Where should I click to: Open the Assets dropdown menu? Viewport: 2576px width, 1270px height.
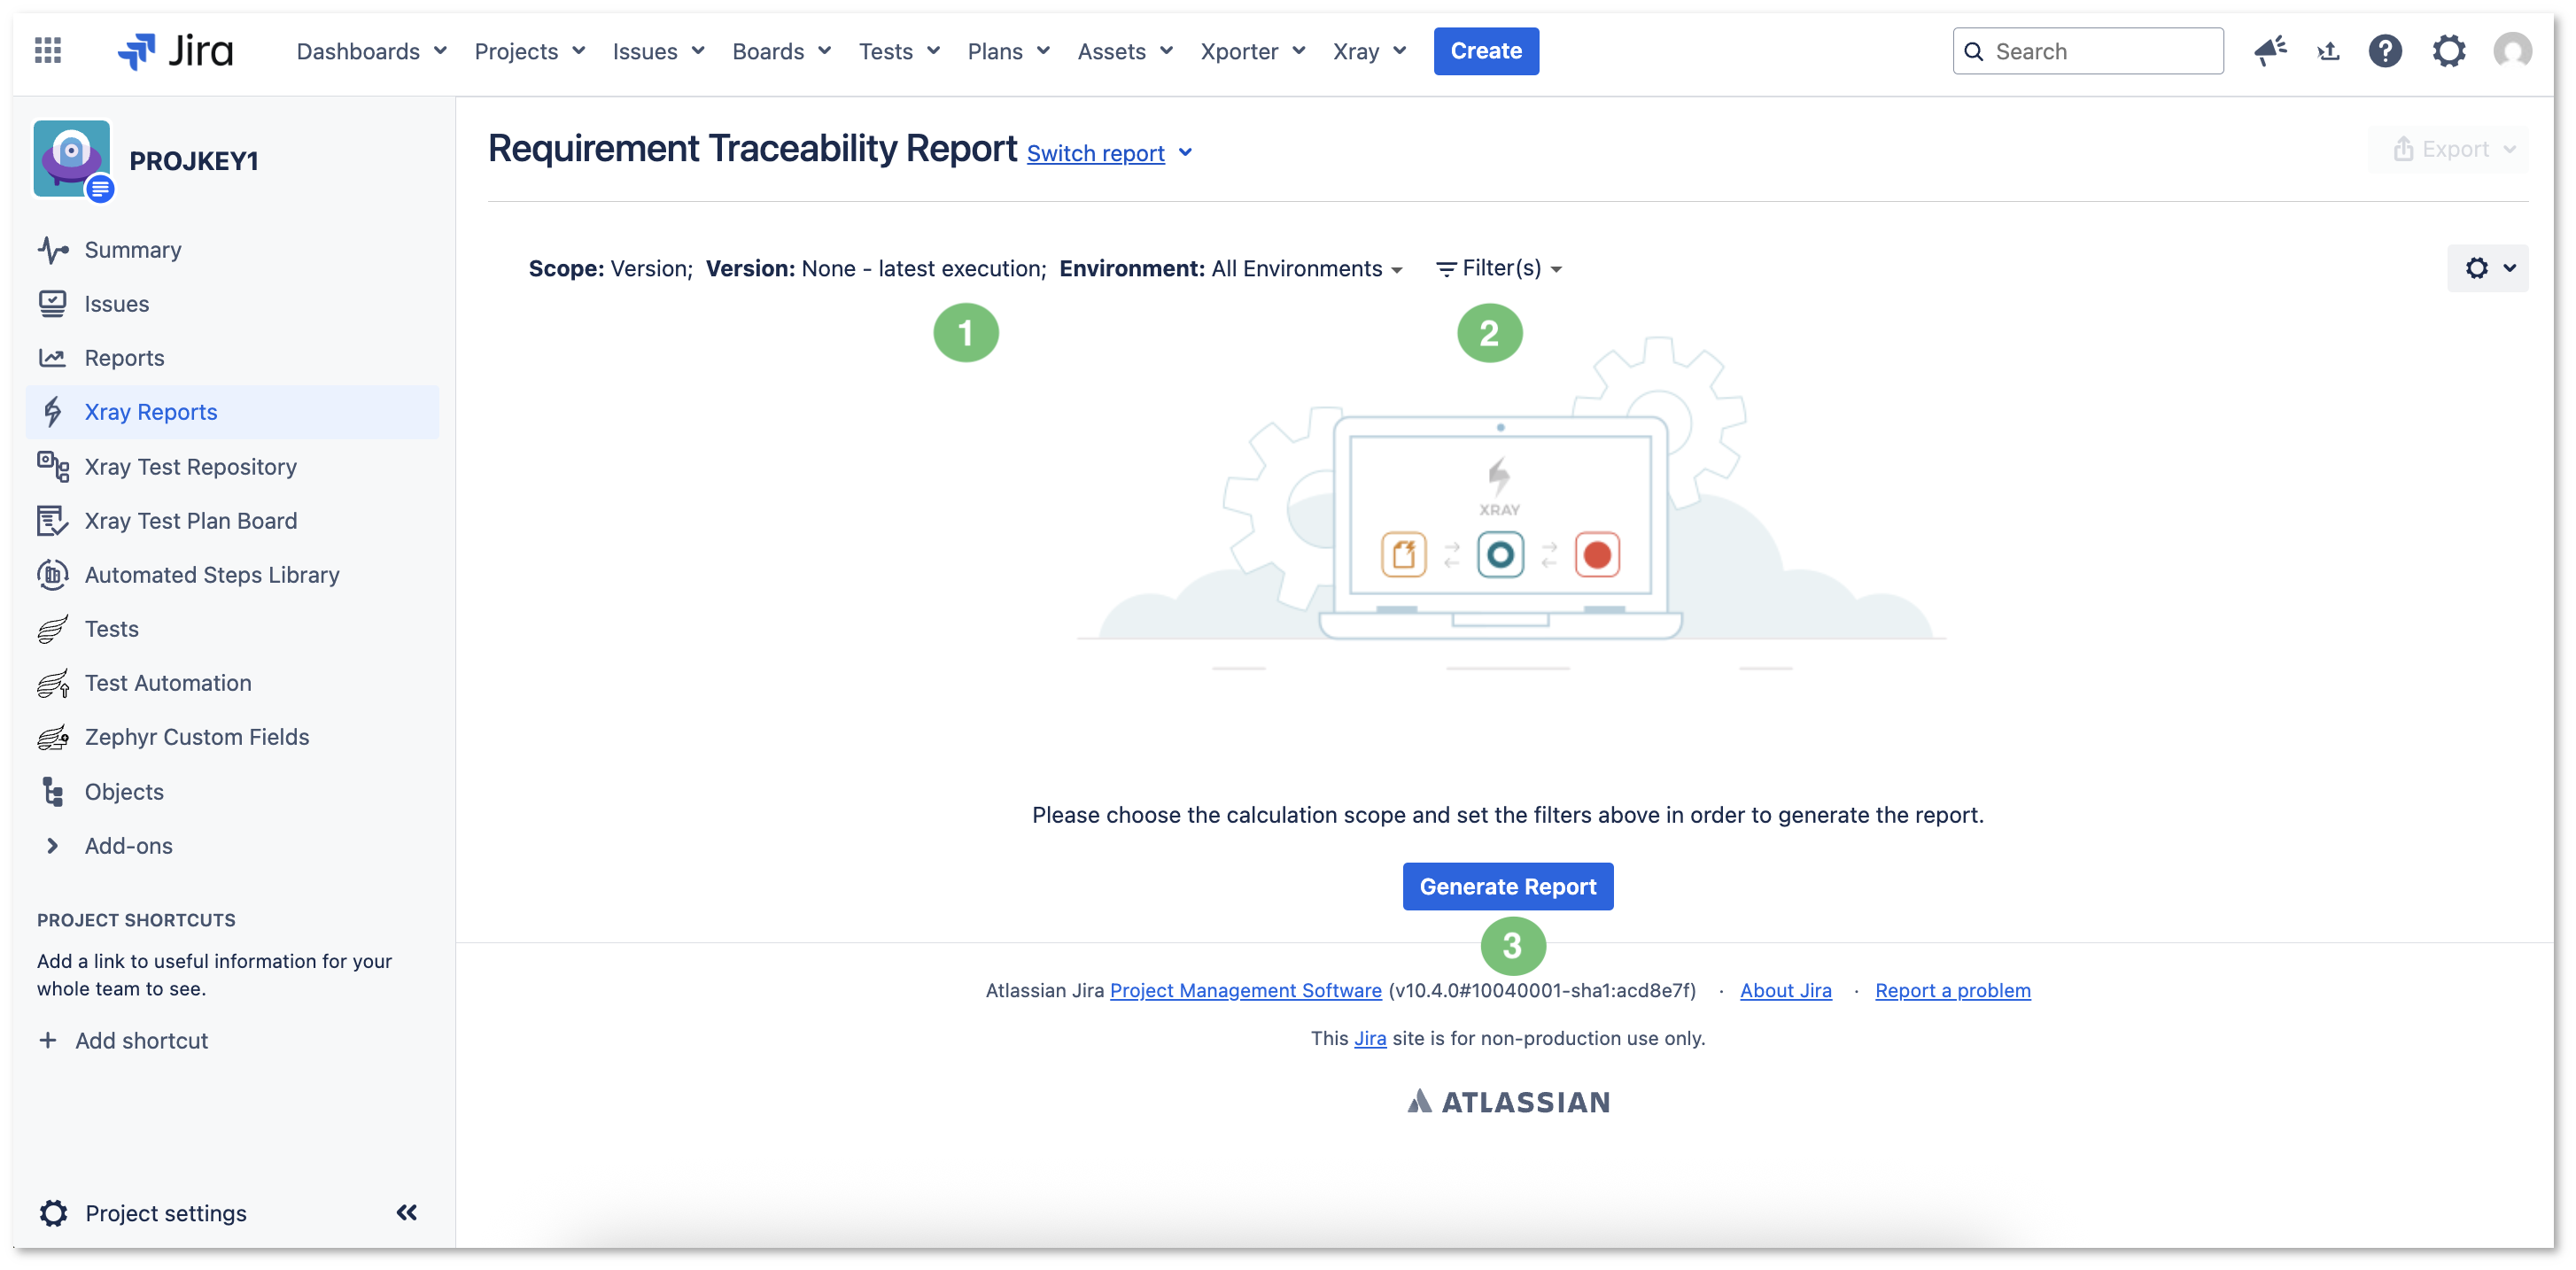click(1125, 51)
